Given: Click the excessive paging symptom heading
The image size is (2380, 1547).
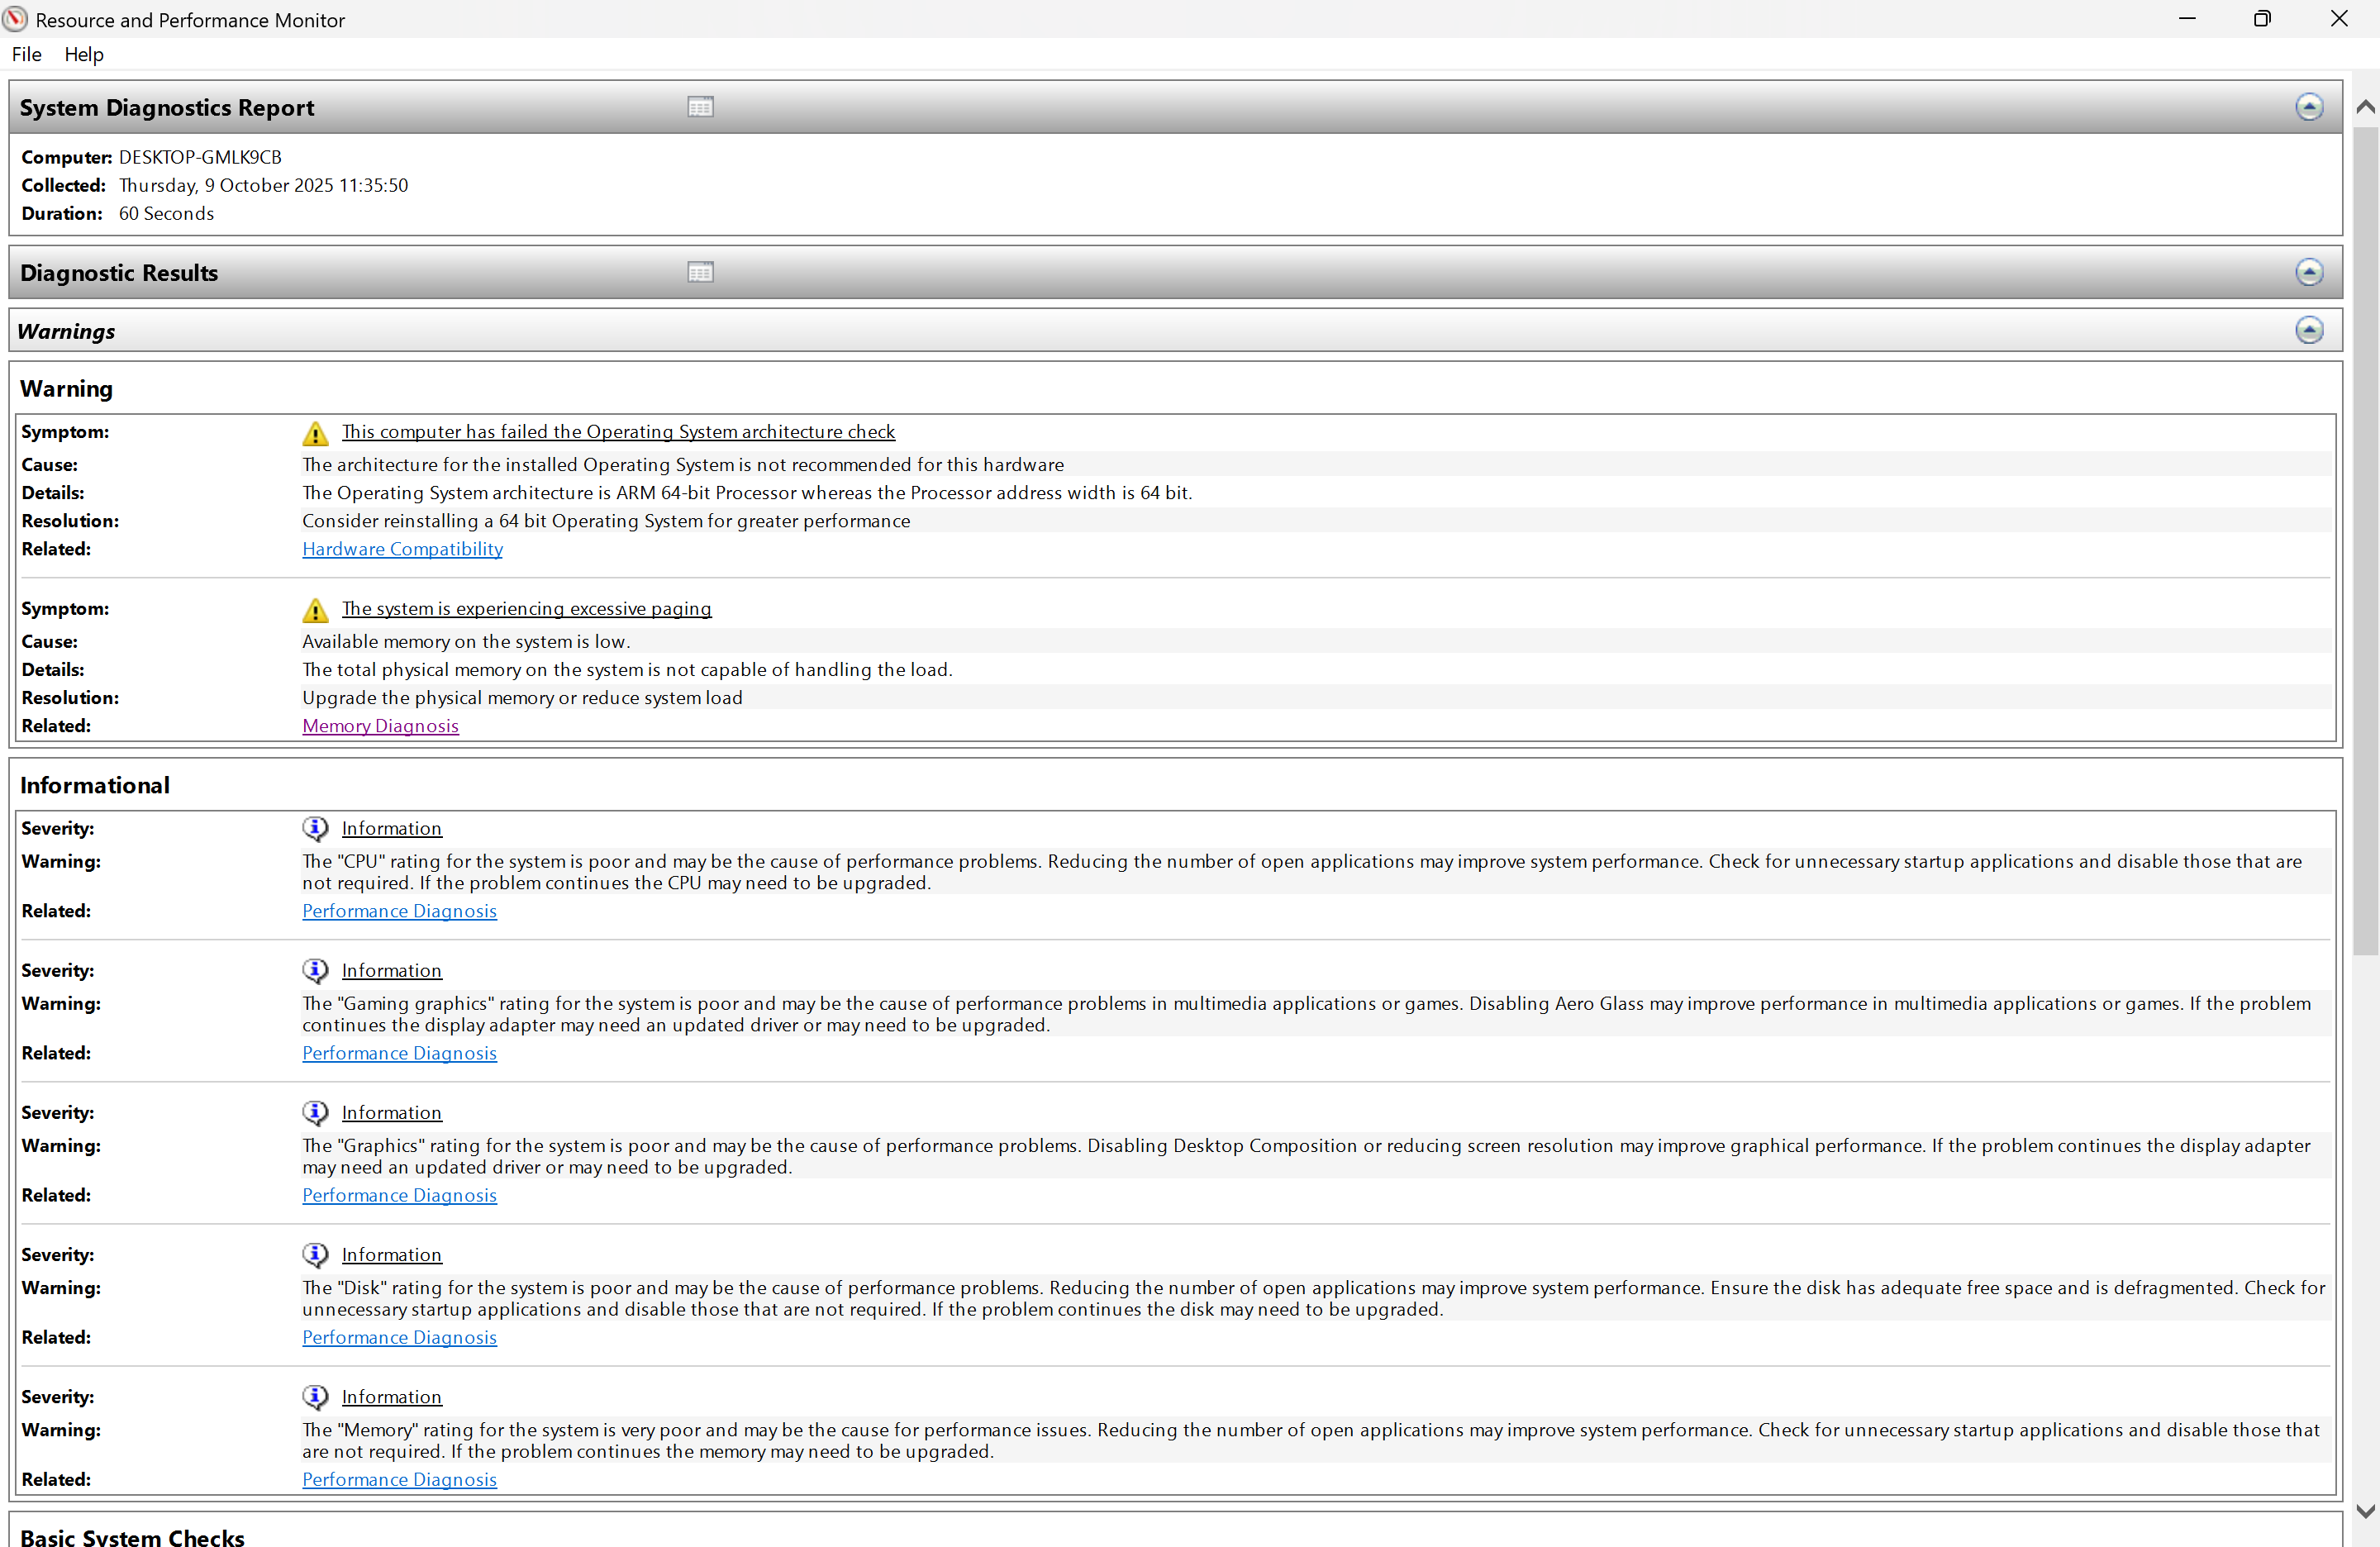Looking at the screenshot, I should click(x=526, y=609).
